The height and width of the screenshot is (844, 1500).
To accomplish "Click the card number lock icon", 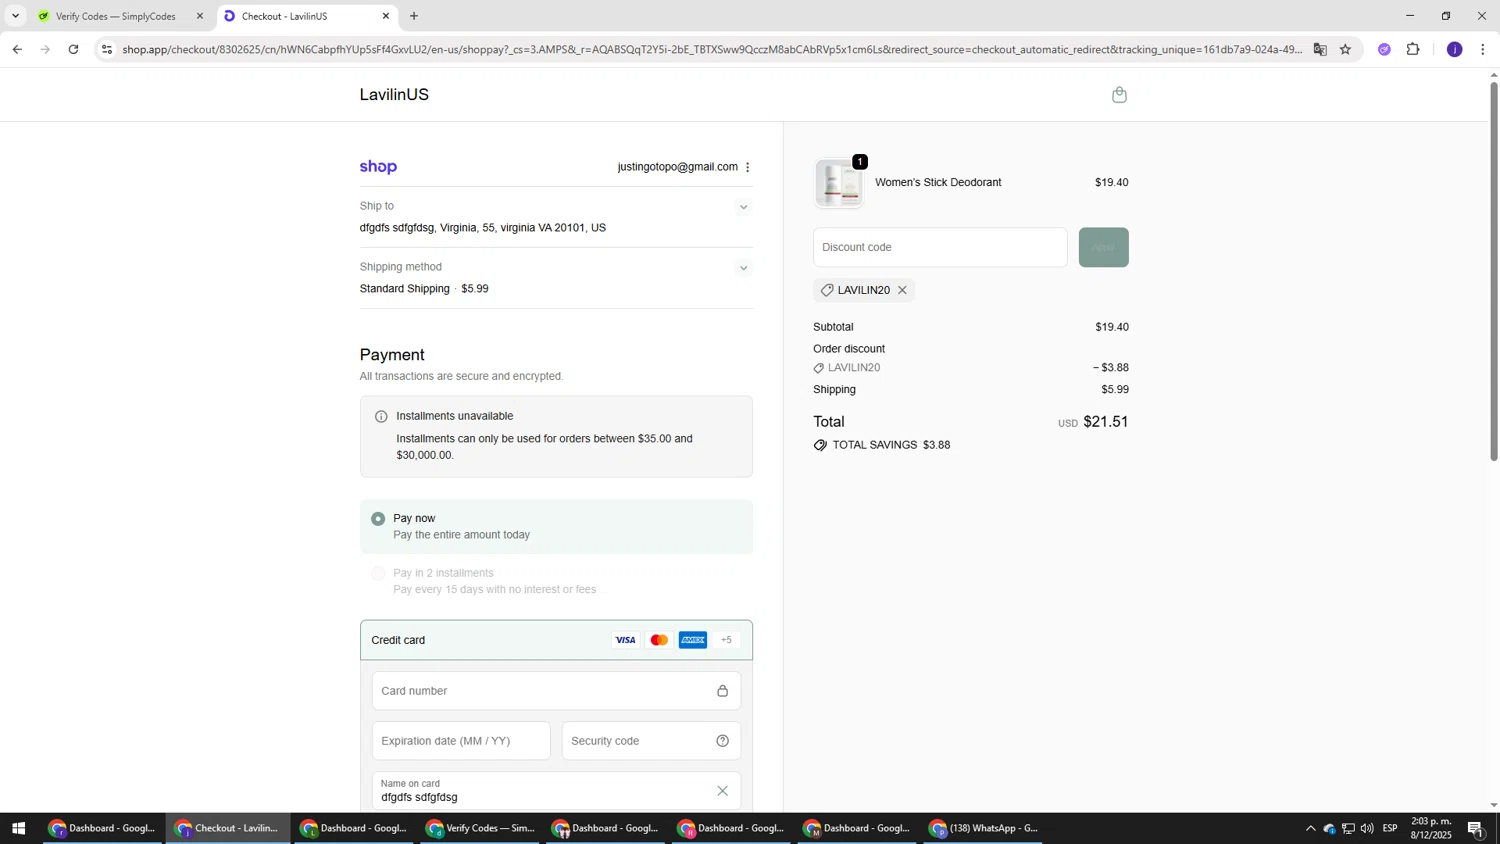I will click(722, 691).
